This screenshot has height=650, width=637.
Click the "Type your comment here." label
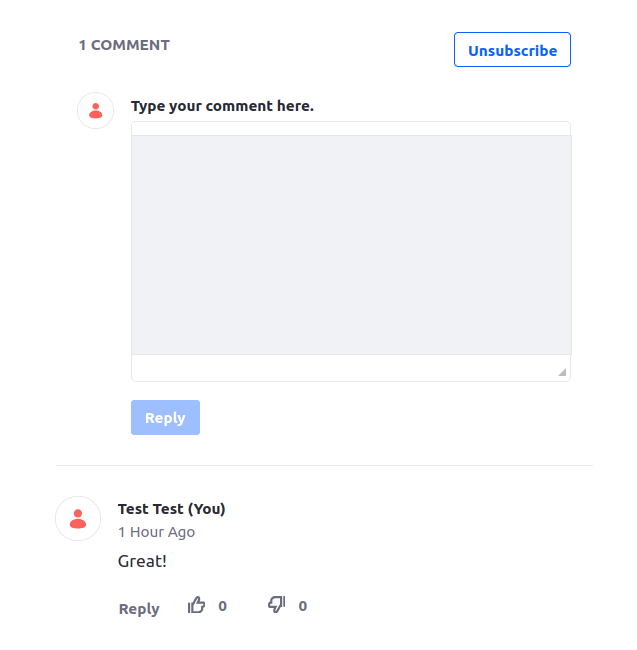[x=223, y=106]
